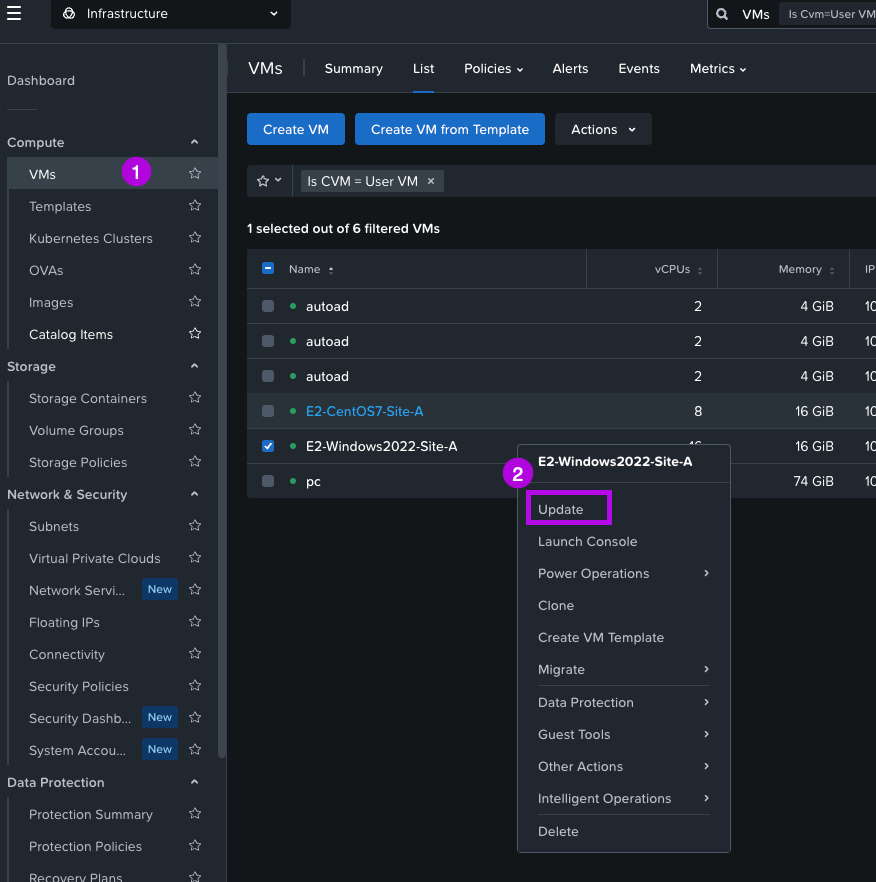Screen dimensions: 876x882
Task: Star the Virtual Private Clouds entry
Action: 195,557
